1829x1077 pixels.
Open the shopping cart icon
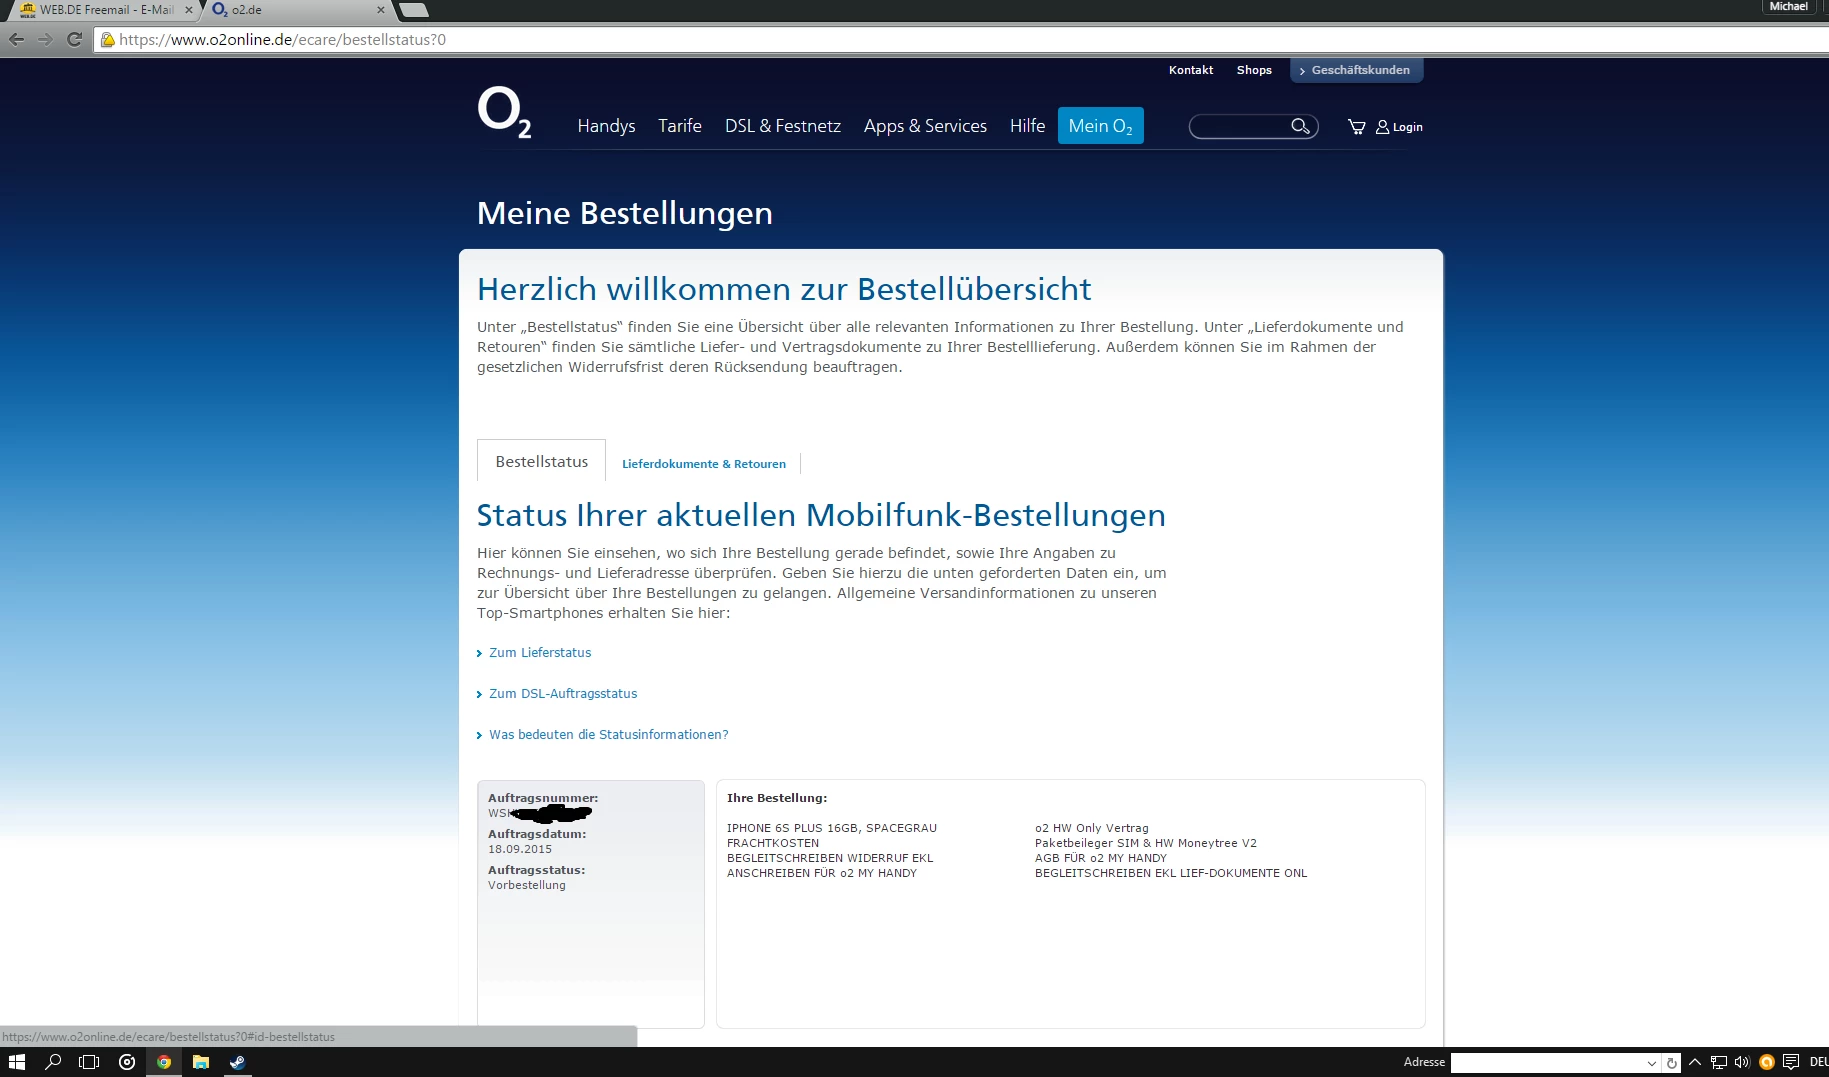tap(1356, 127)
